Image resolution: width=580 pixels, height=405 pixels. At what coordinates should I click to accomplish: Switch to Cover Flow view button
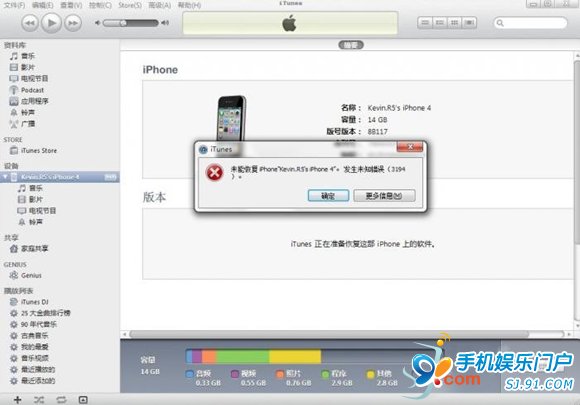[x=469, y=23]
